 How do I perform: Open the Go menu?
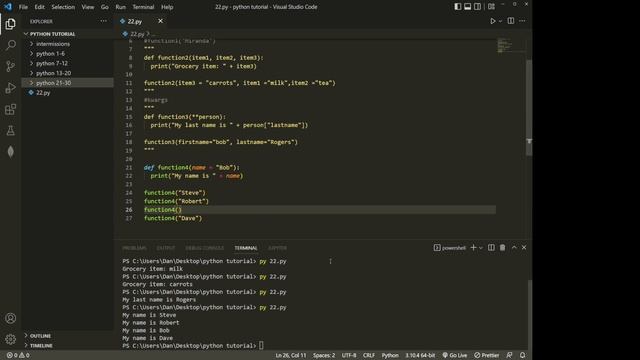point(104,7)
